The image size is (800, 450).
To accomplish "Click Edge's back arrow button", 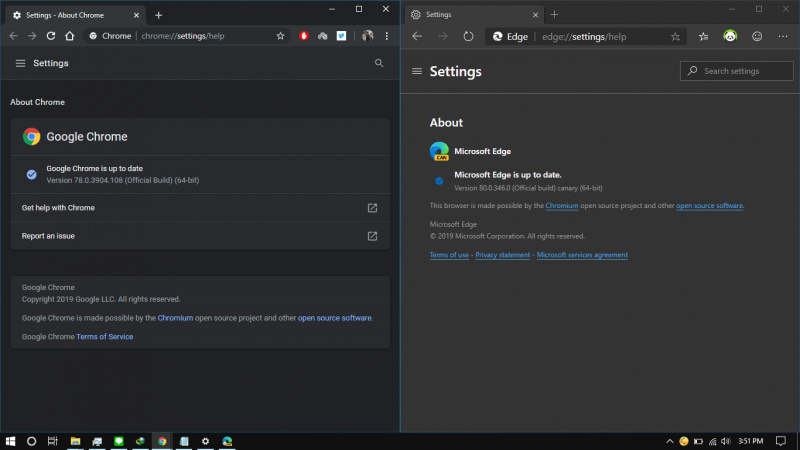I will pyautogui.click(x=417, y=36).
